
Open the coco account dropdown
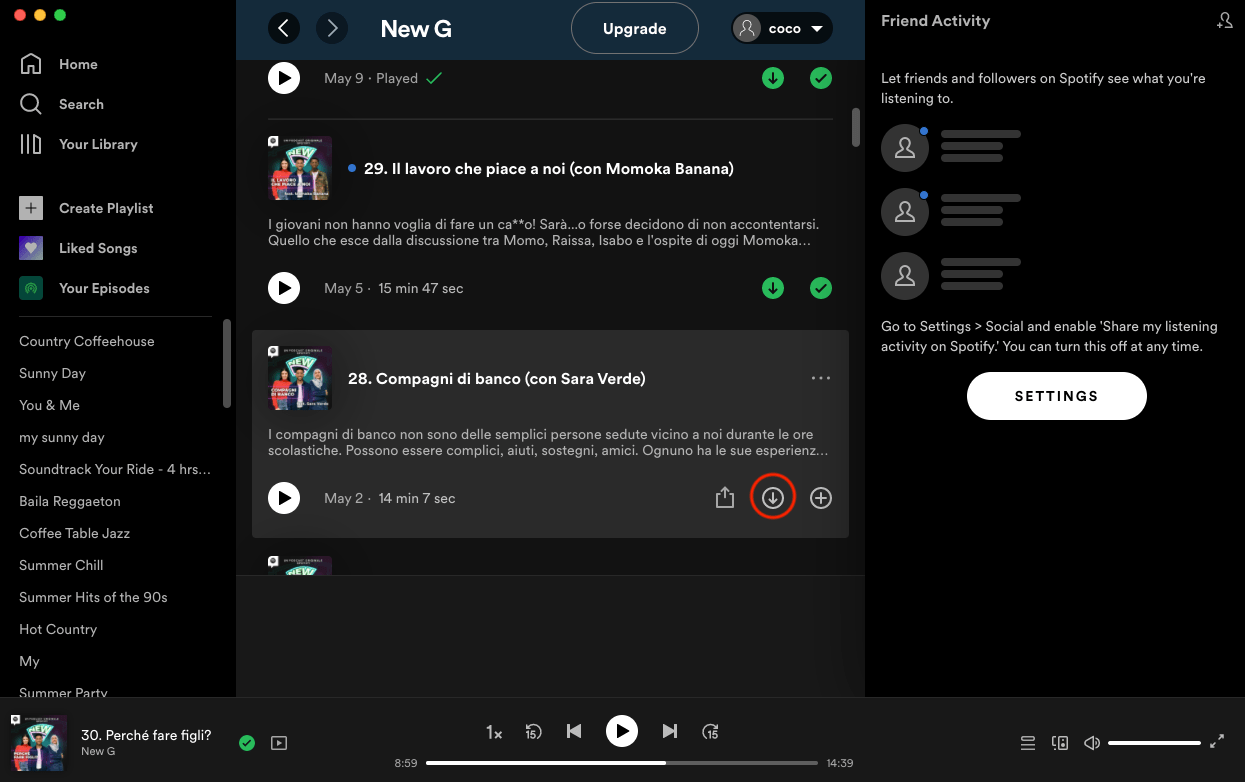pos(783,29)
